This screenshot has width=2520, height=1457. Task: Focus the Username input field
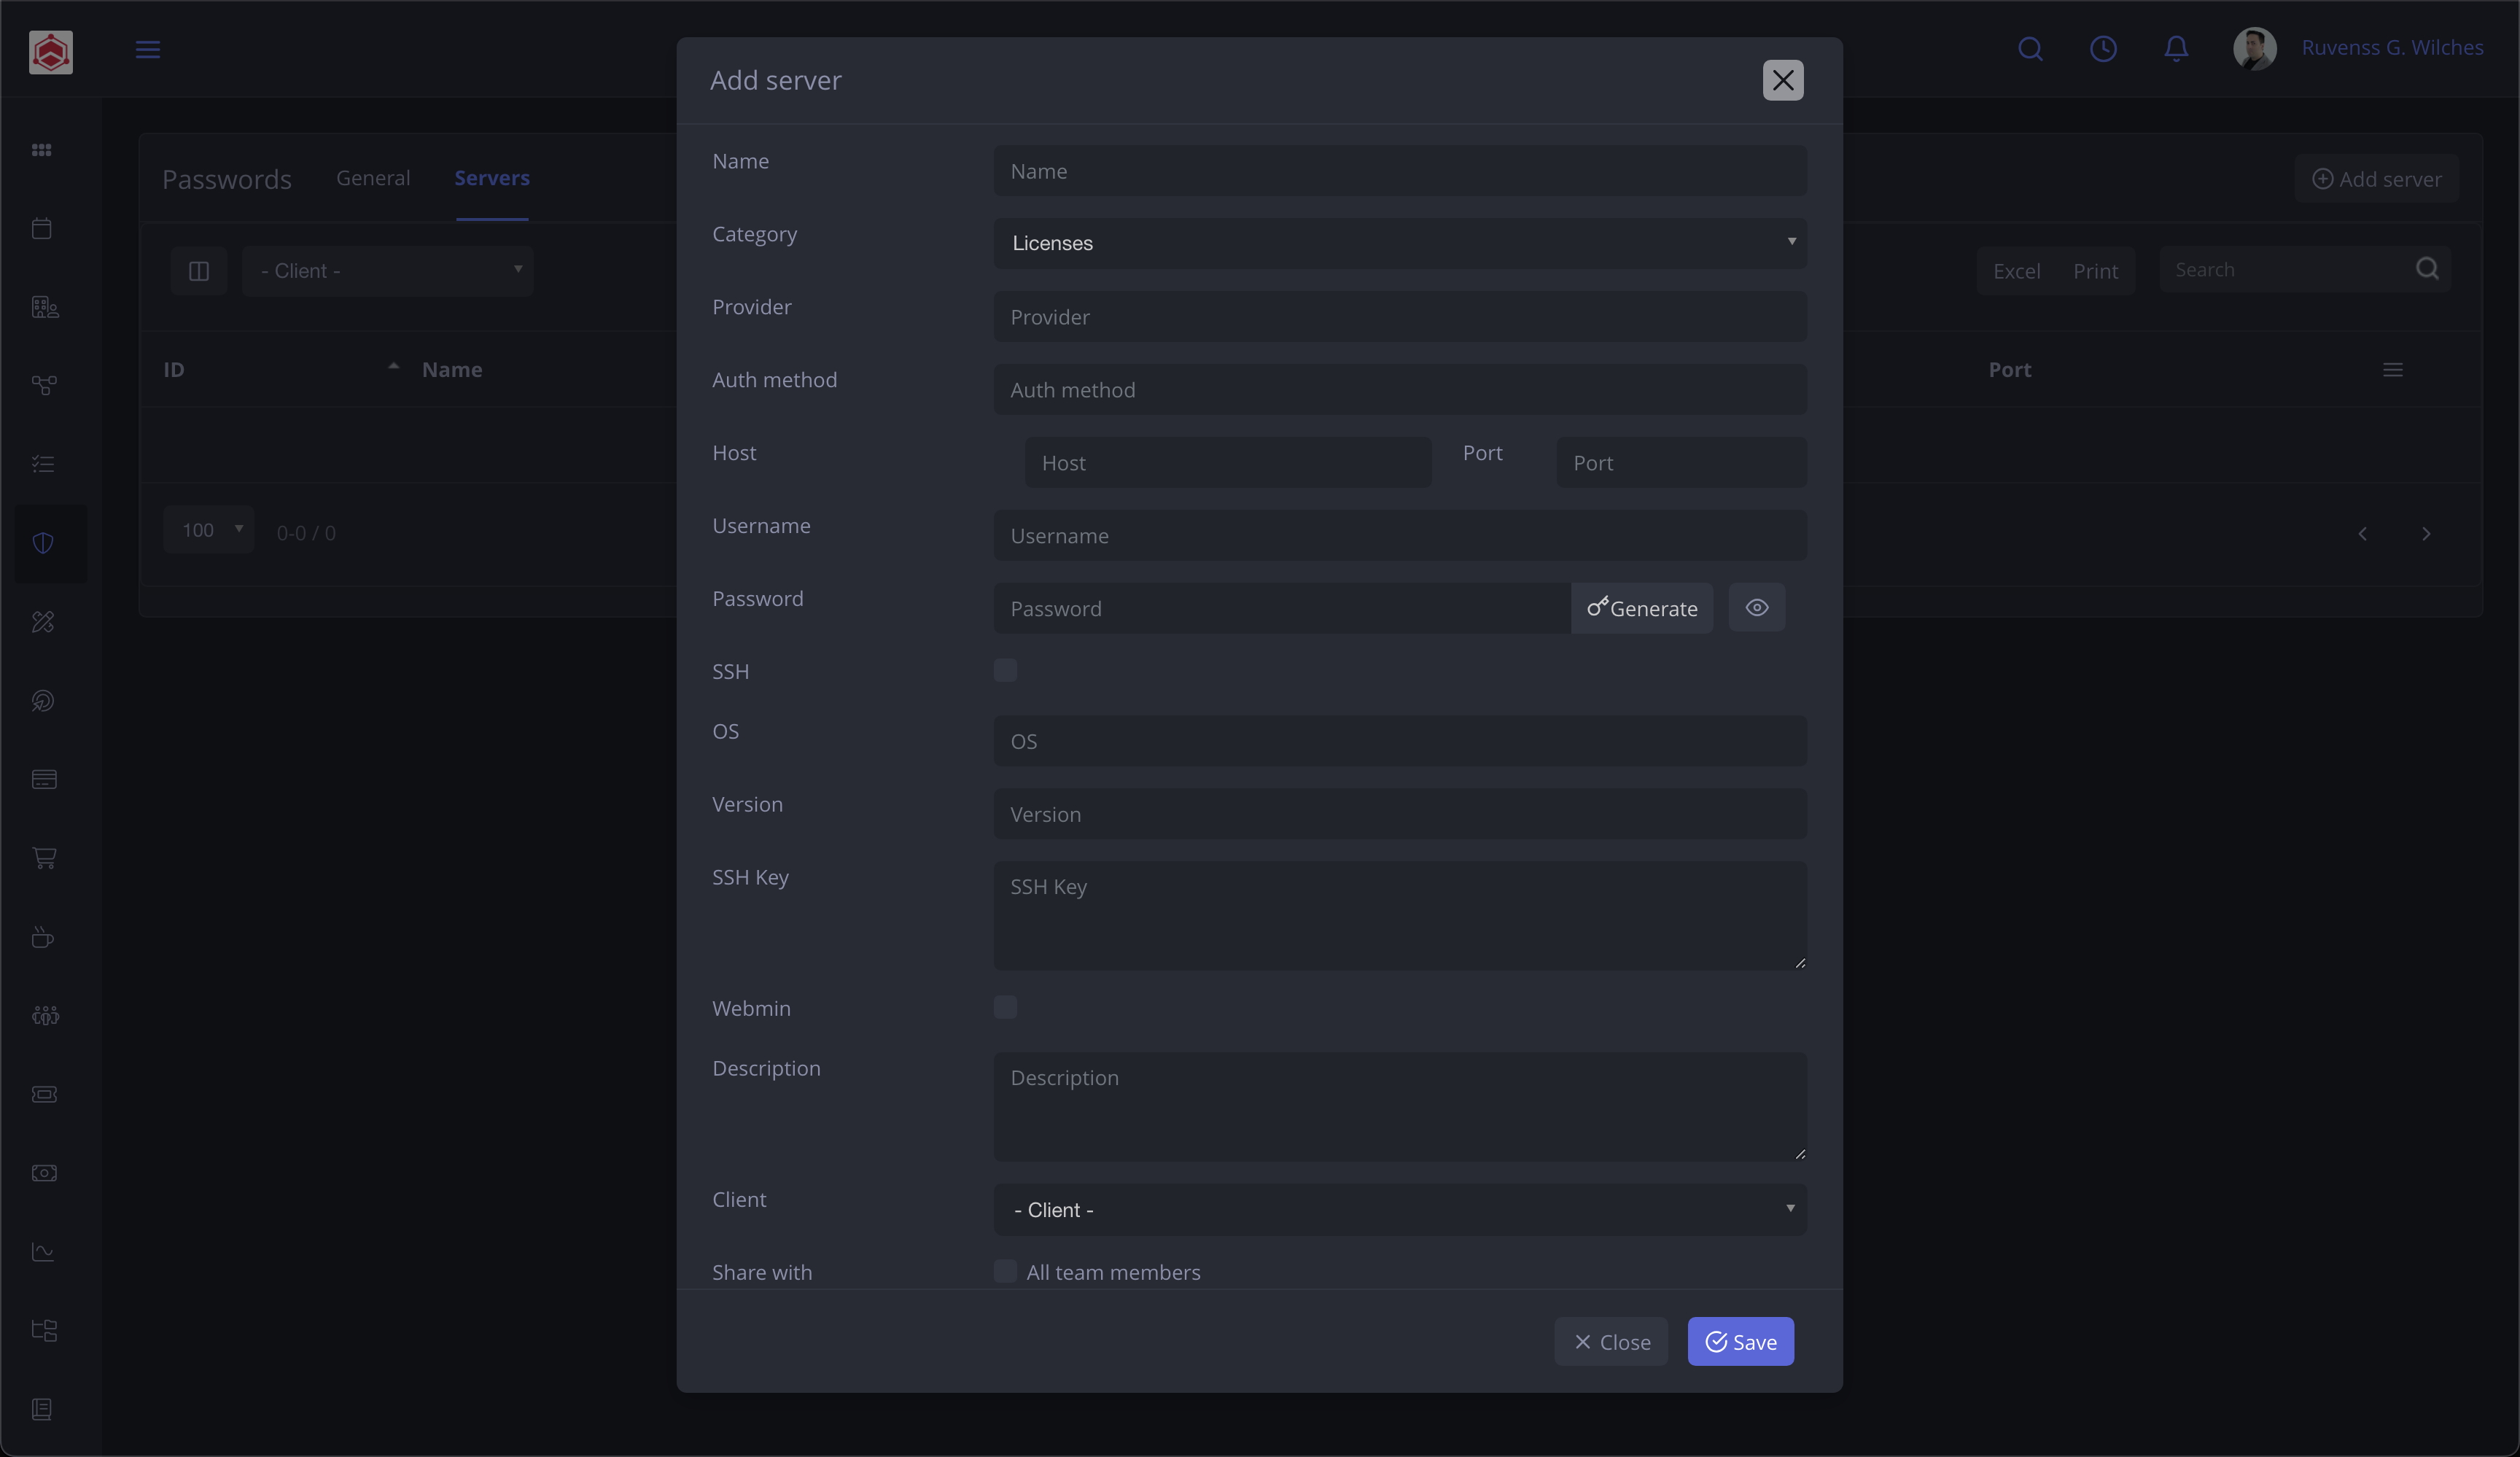pos(1400,536)
